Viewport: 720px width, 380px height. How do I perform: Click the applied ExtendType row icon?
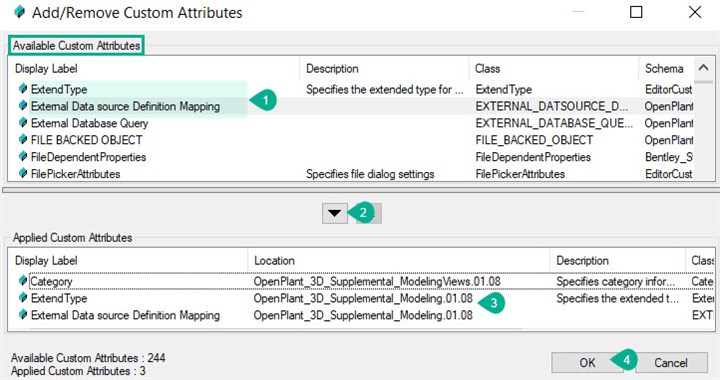(22, 298)
